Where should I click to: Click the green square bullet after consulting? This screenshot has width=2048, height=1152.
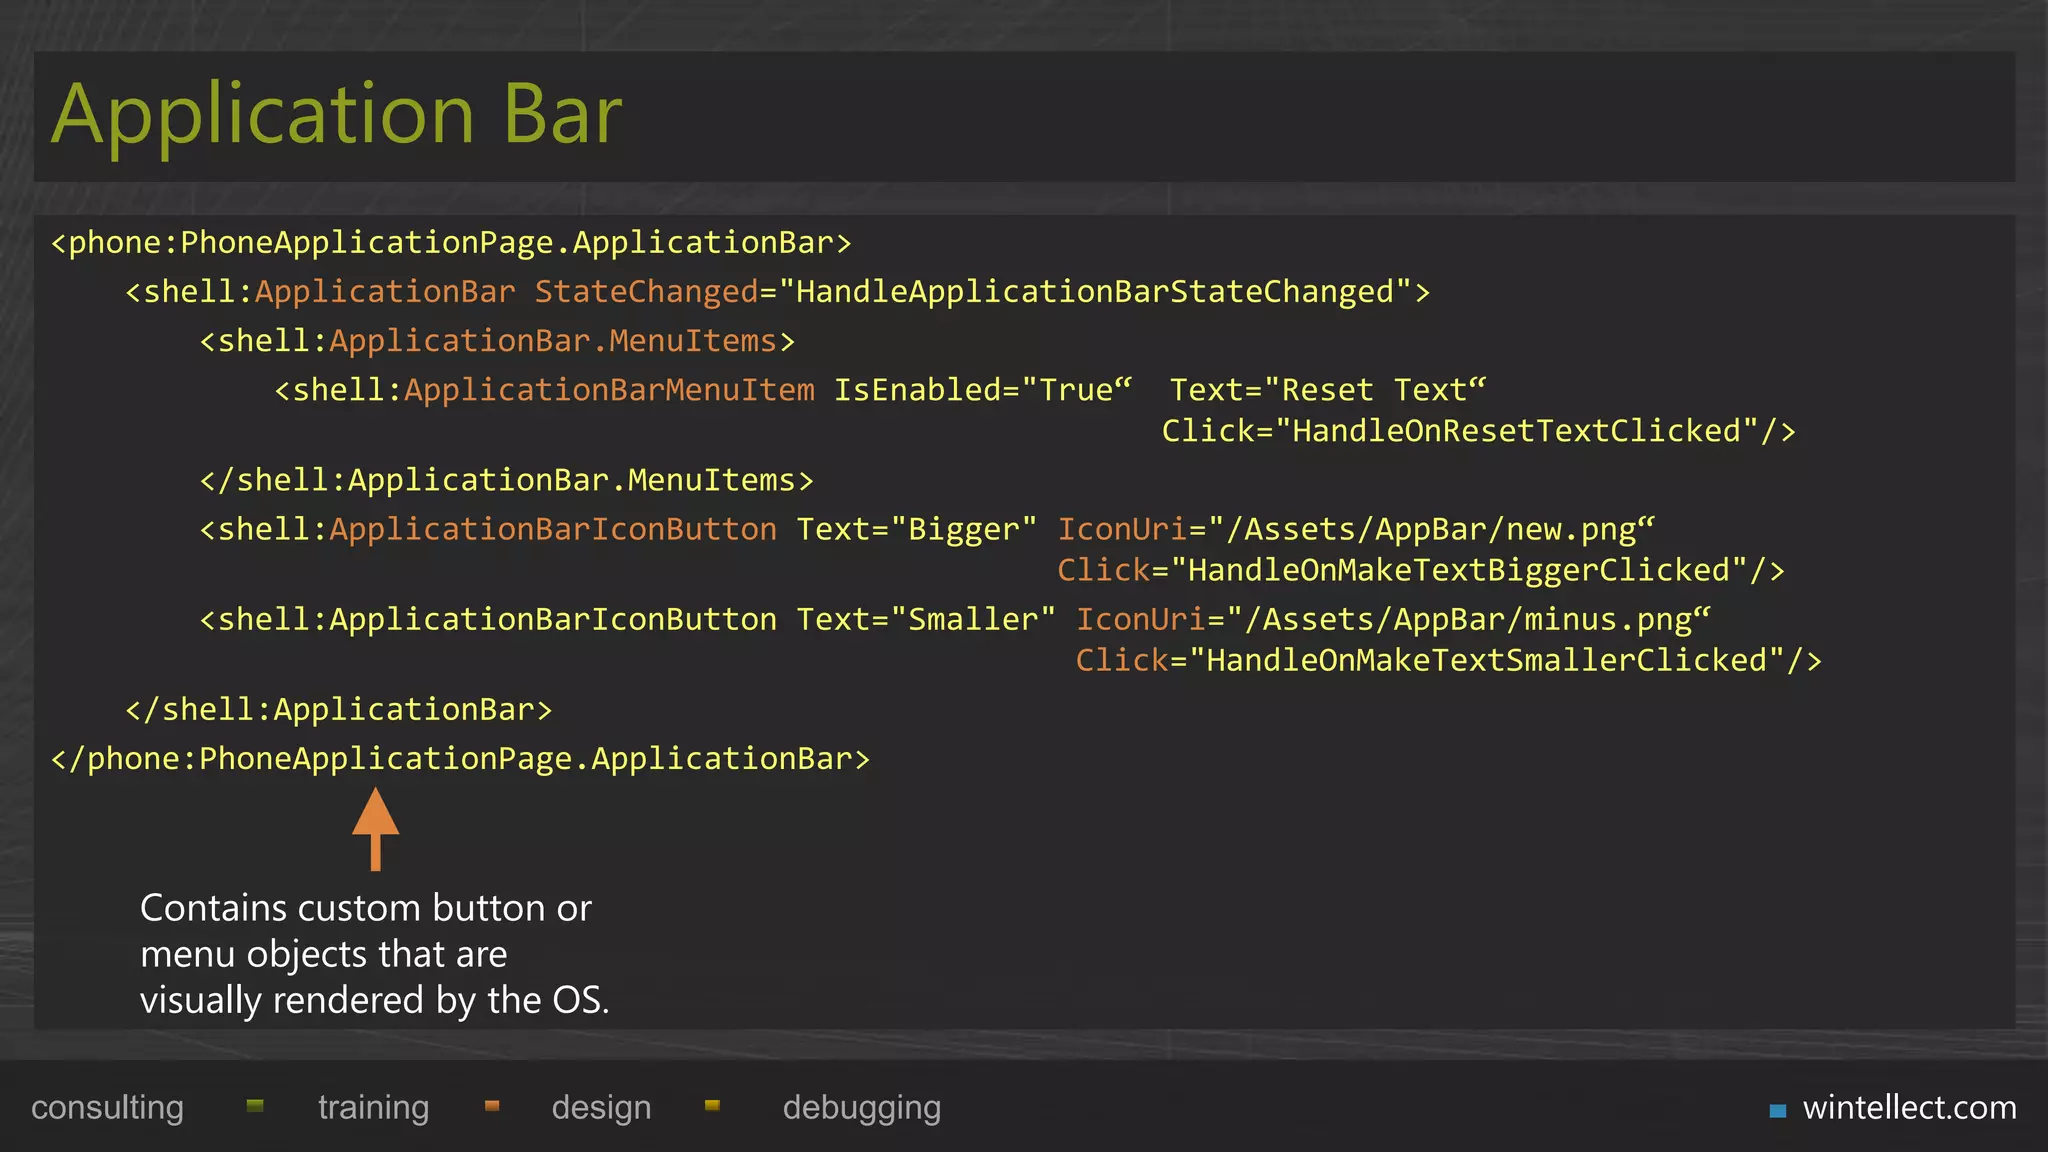(x=255, y=1105)
